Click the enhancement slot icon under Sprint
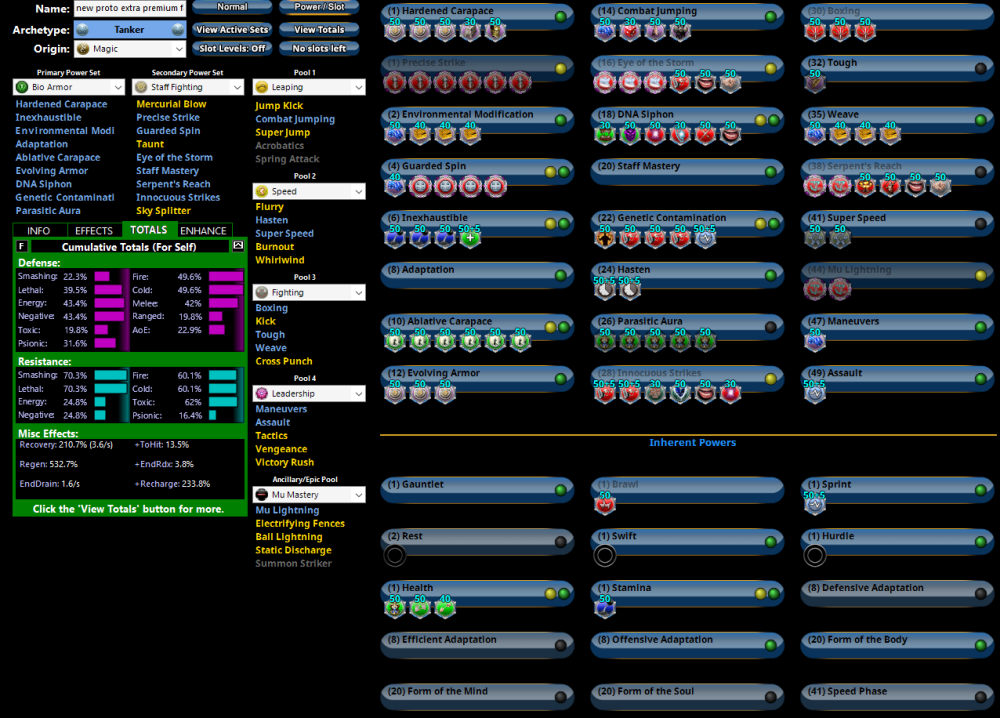The height and width of the screenshot is (718, 1000). click(815, 504)
